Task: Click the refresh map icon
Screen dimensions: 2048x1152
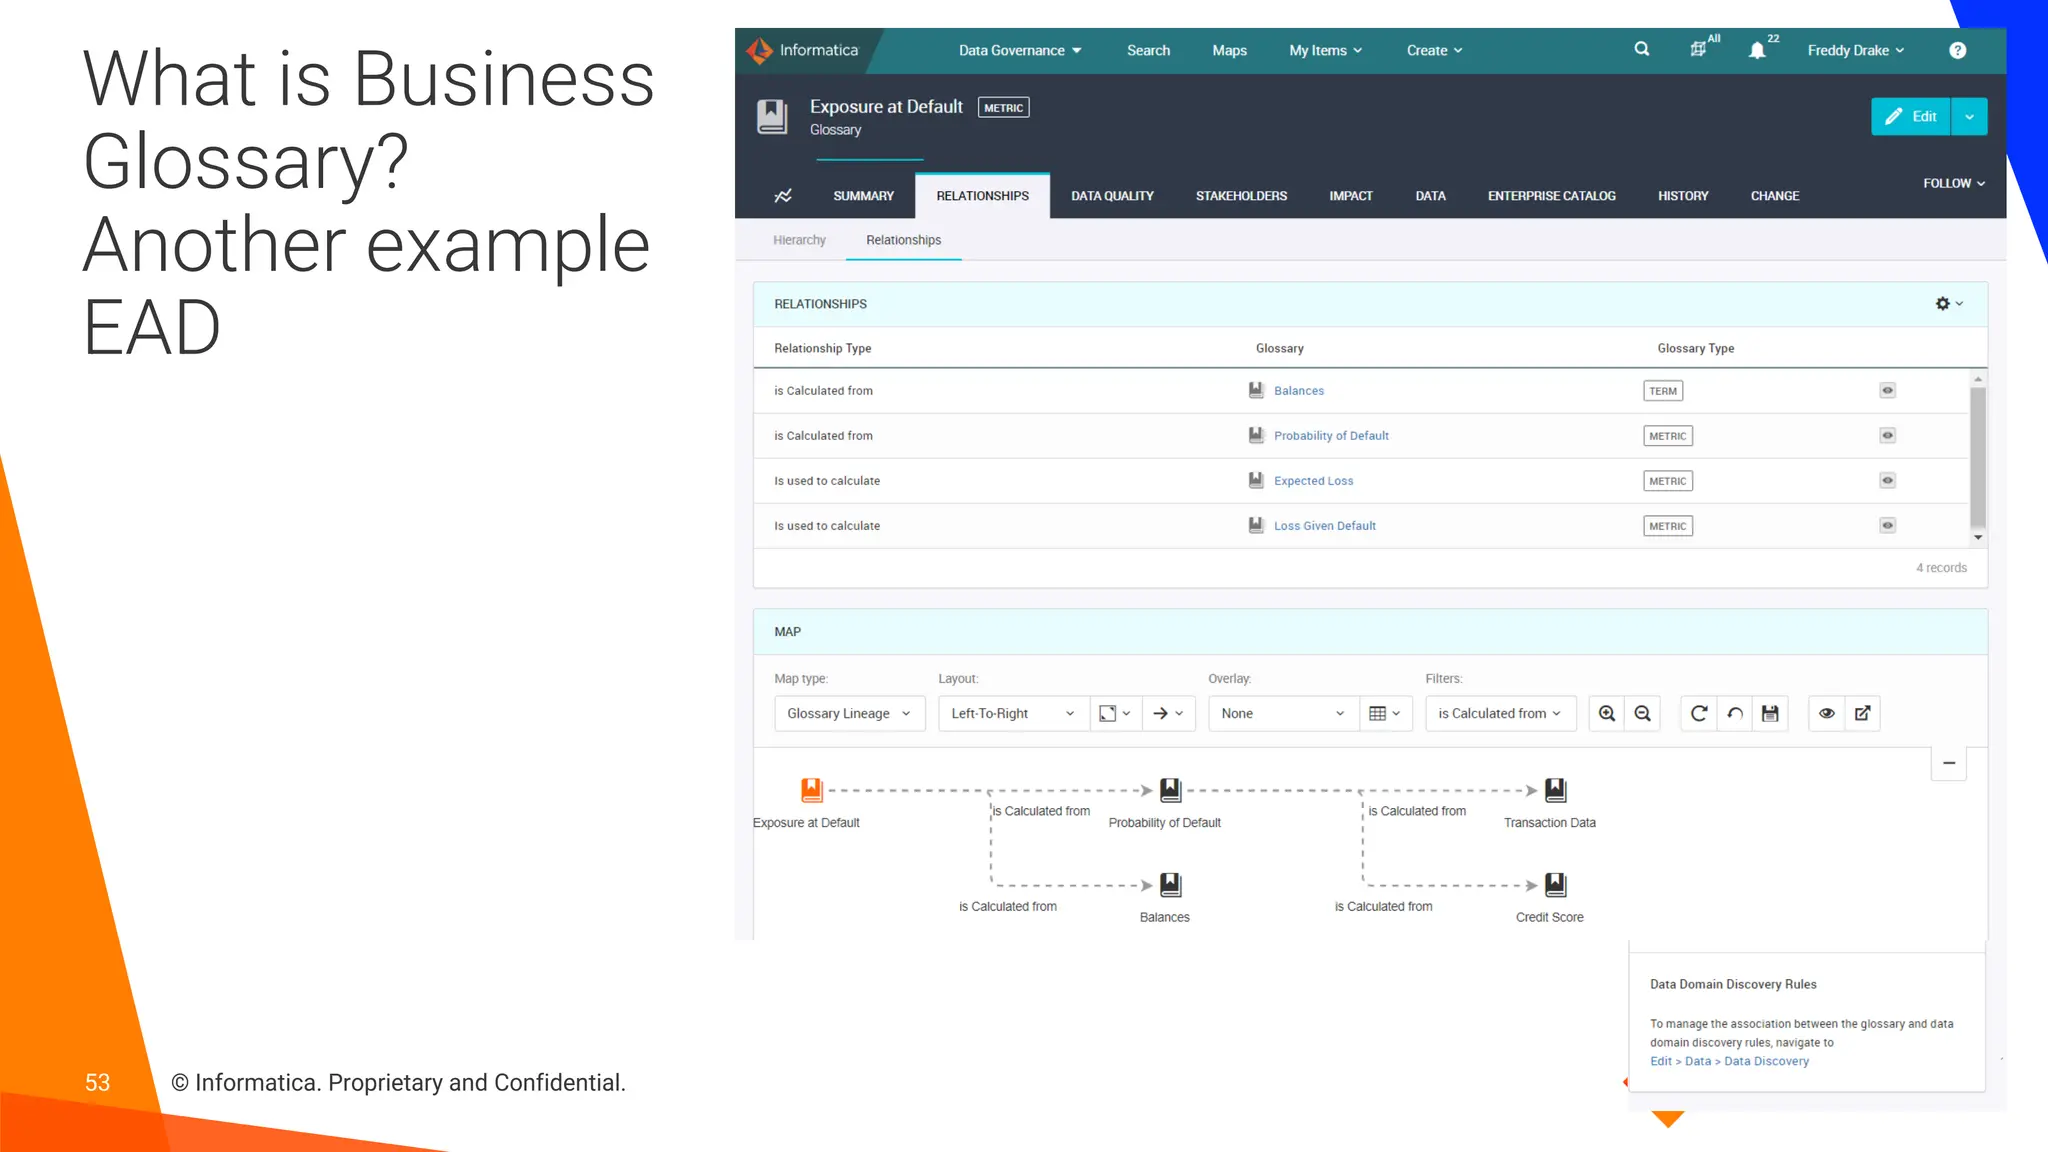Action: click(x=1698, y=713)
